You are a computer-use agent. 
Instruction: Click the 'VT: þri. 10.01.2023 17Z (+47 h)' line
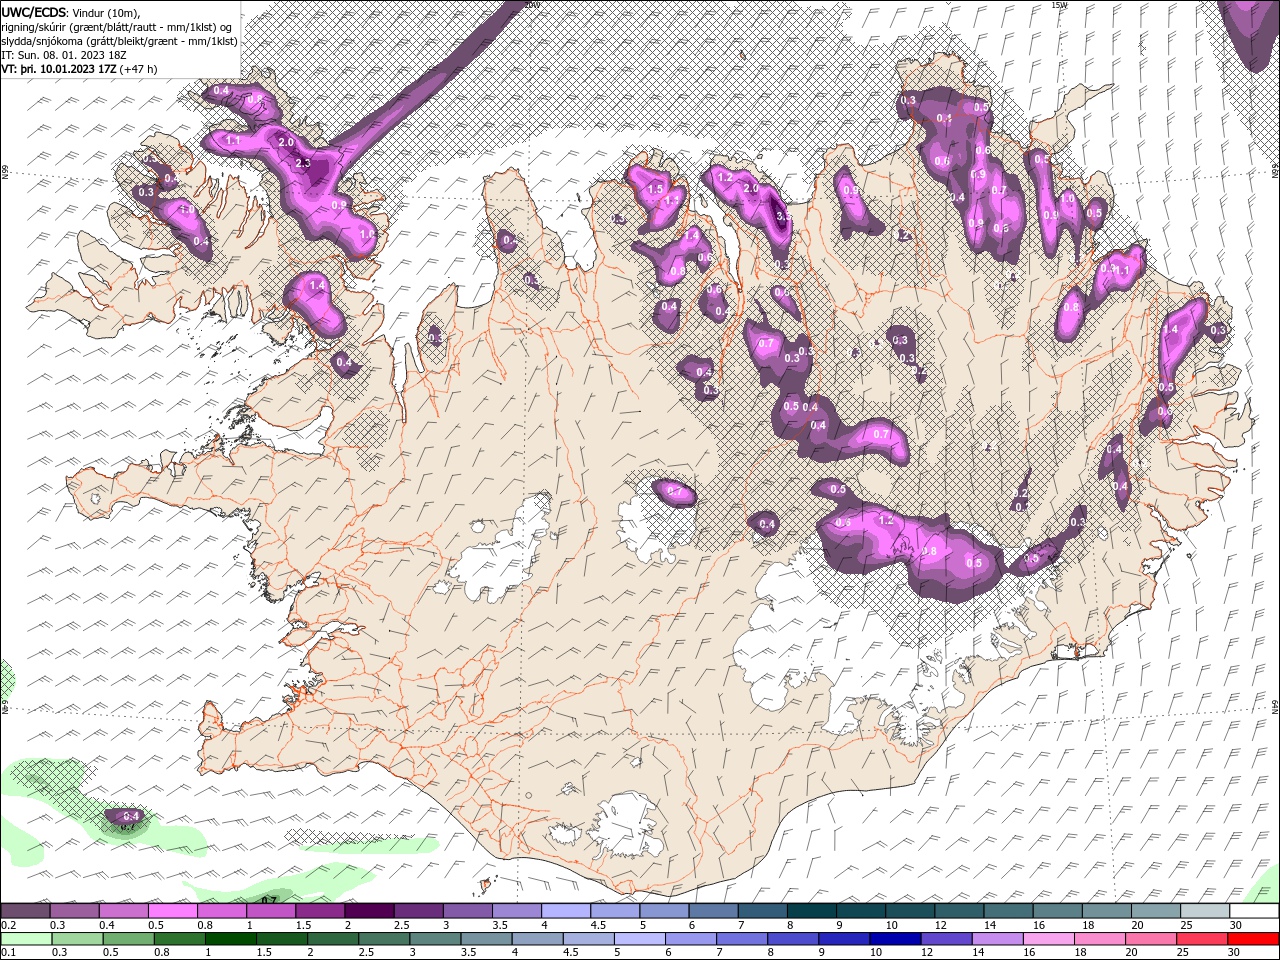(x=79, y=69)
